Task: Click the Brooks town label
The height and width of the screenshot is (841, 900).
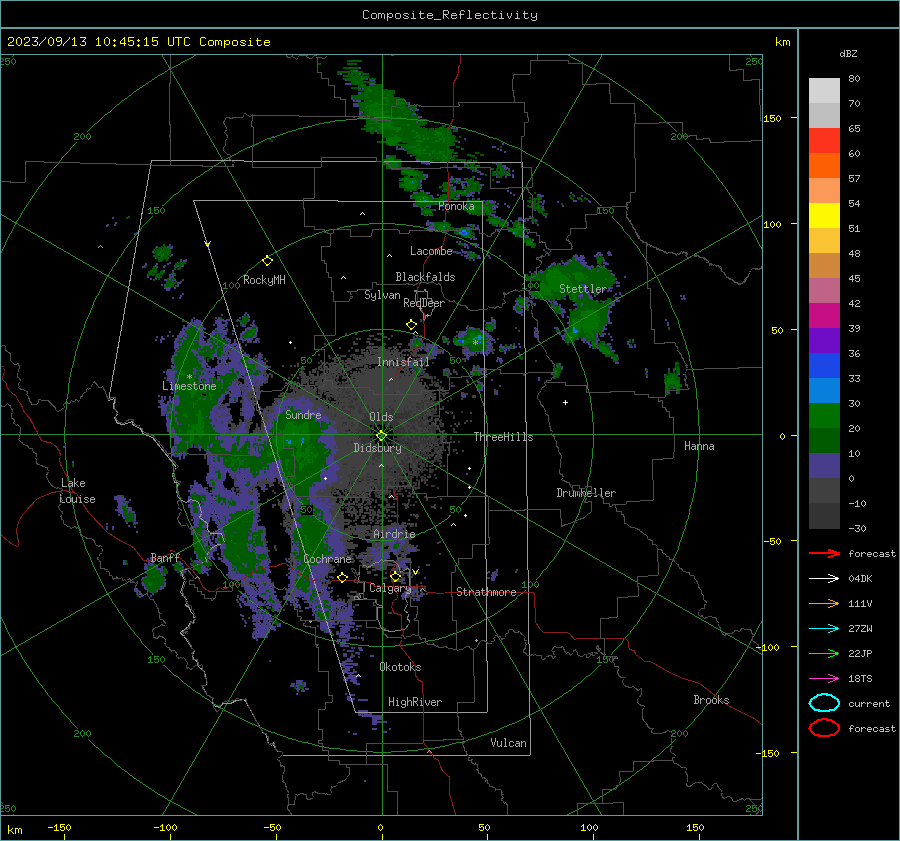Action: (x=711, y=700)
